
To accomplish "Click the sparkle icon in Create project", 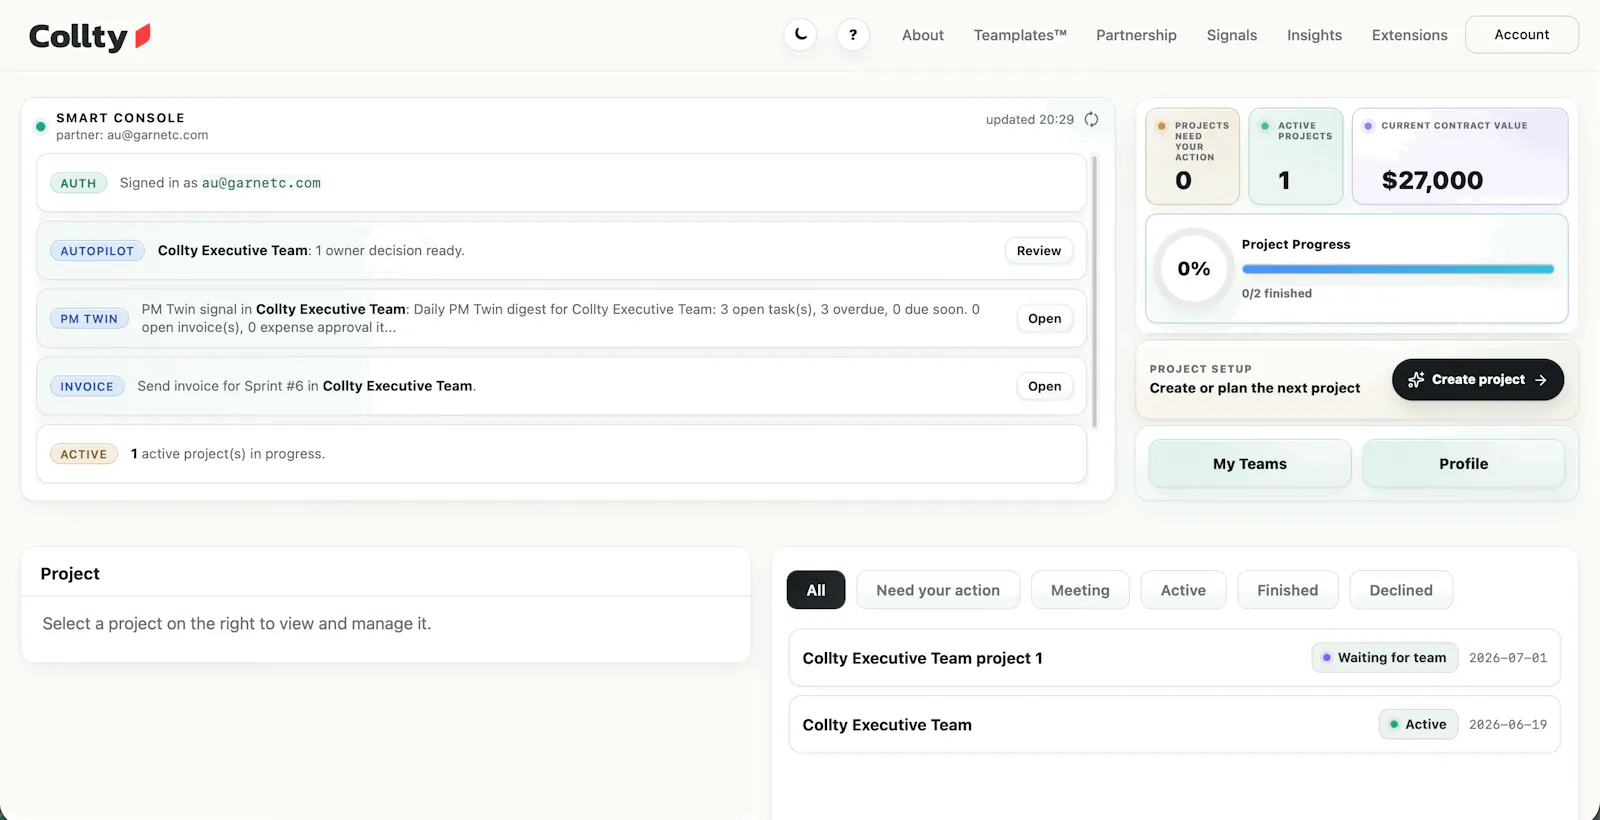I will point(1416,380).
